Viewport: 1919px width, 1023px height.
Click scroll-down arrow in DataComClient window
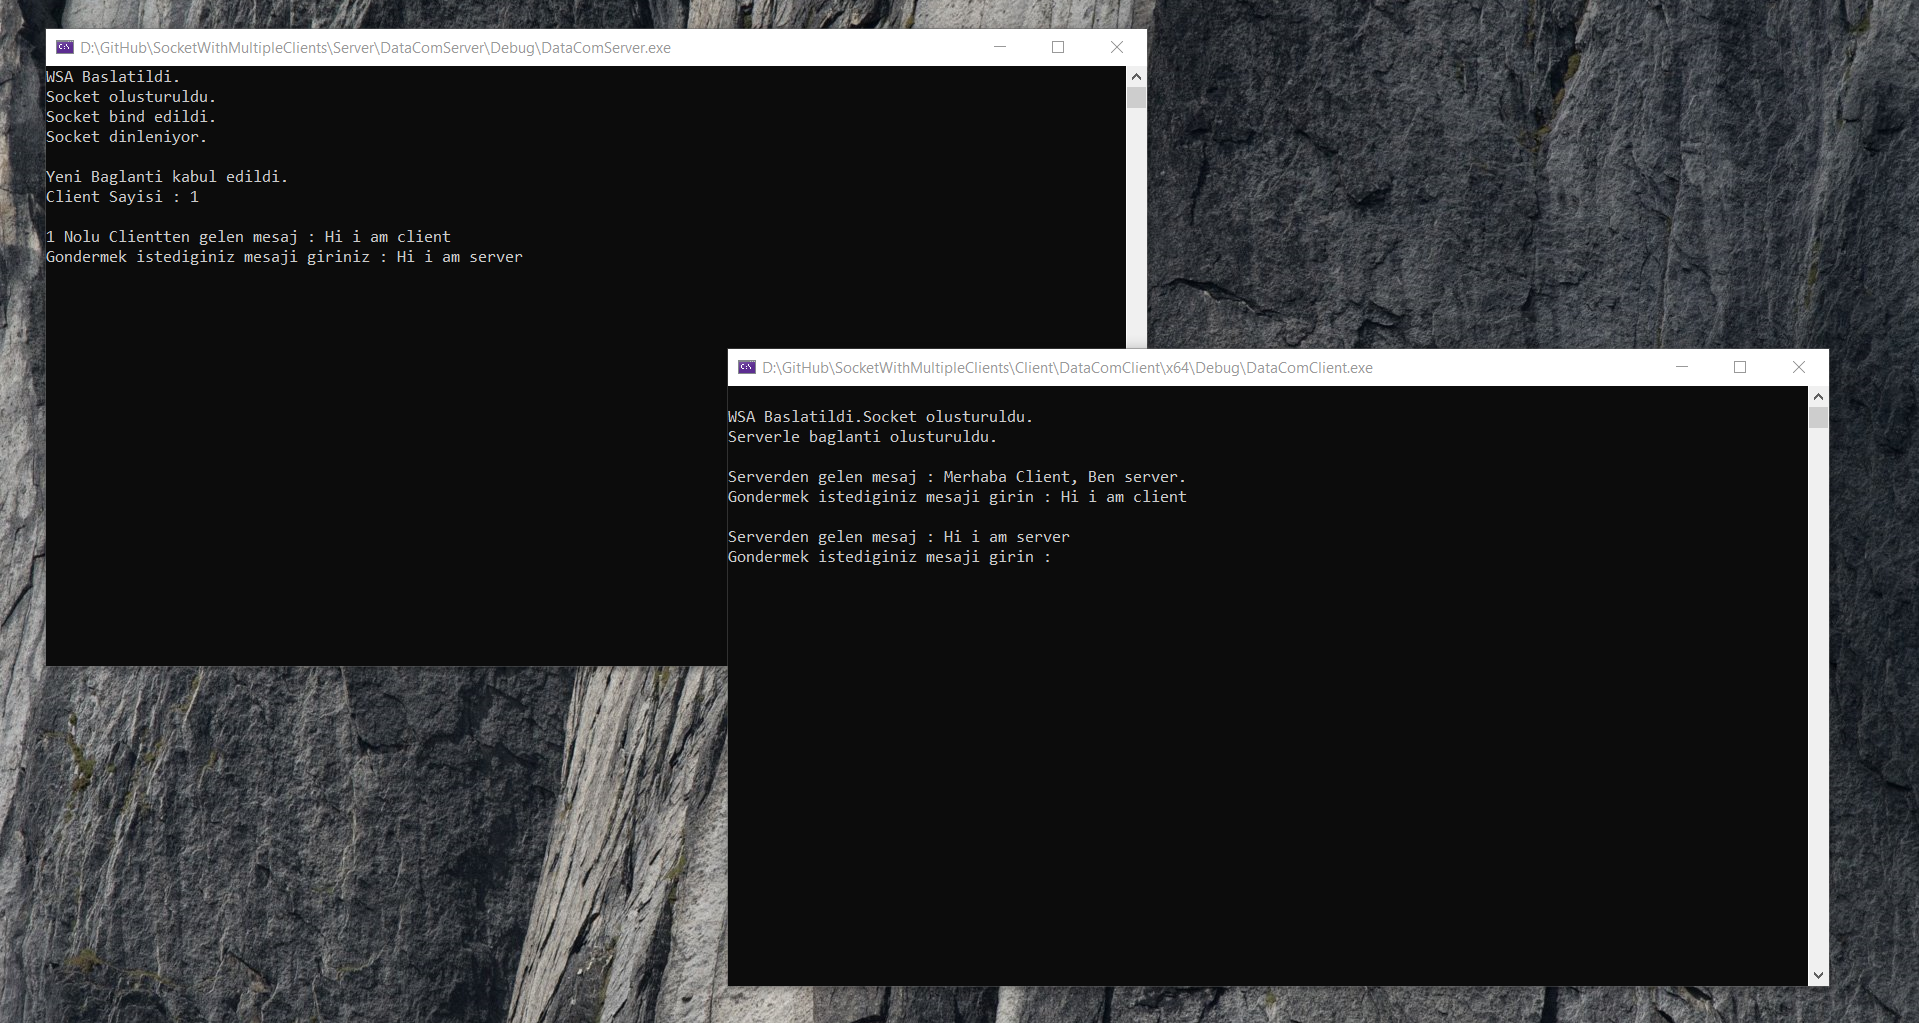point(1818,975)
